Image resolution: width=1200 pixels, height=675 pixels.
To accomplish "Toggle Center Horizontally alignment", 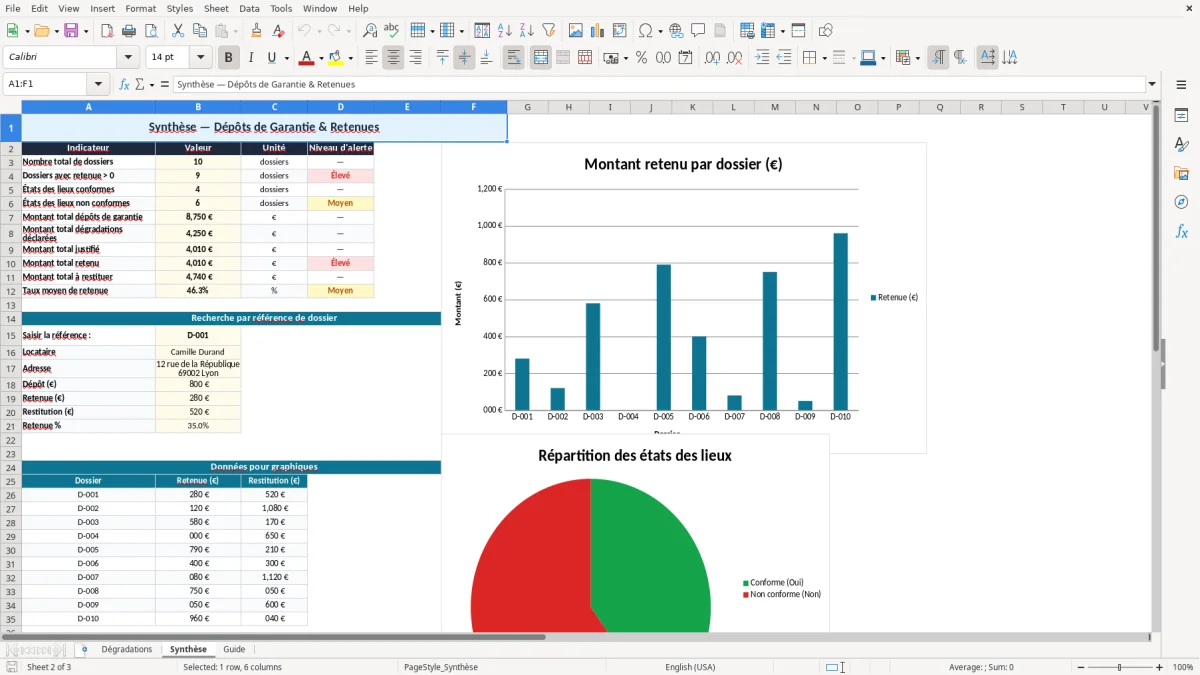I will 393,58.
